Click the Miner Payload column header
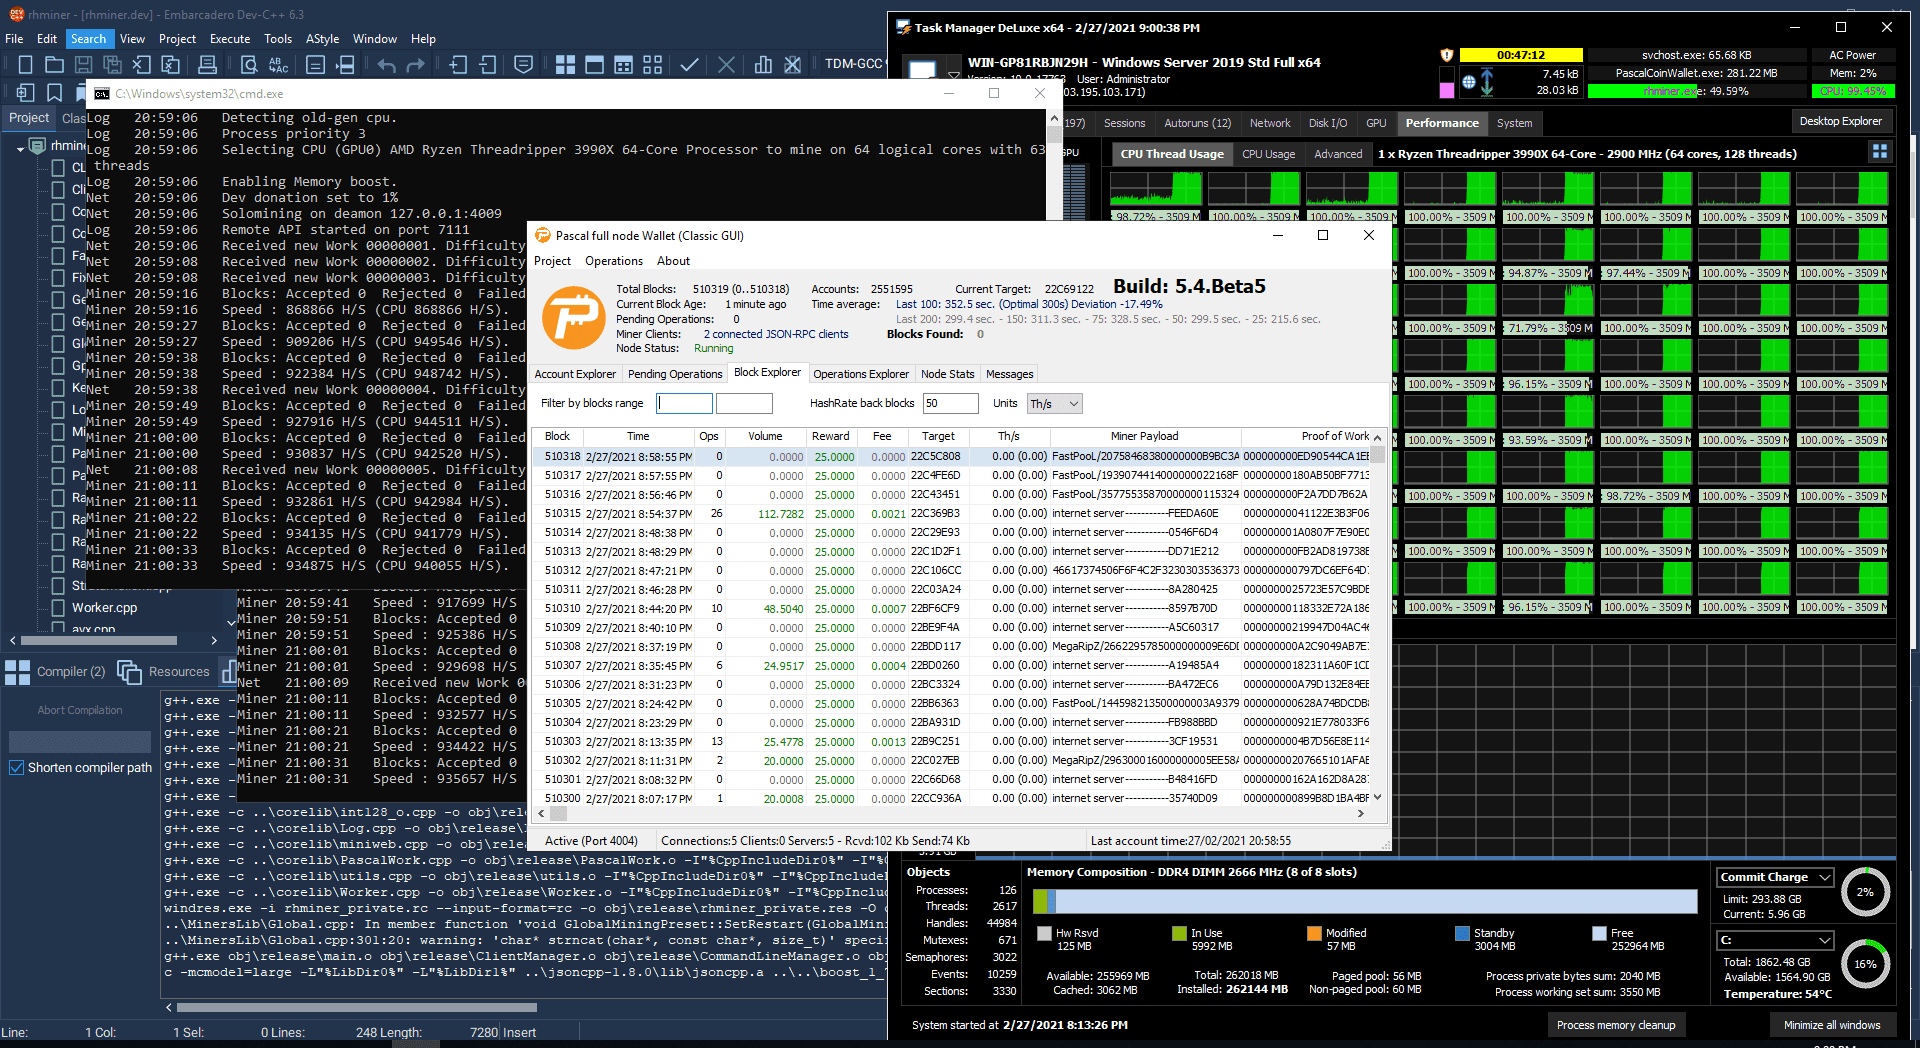Screen dimensions: 1920x1048 1144,436
